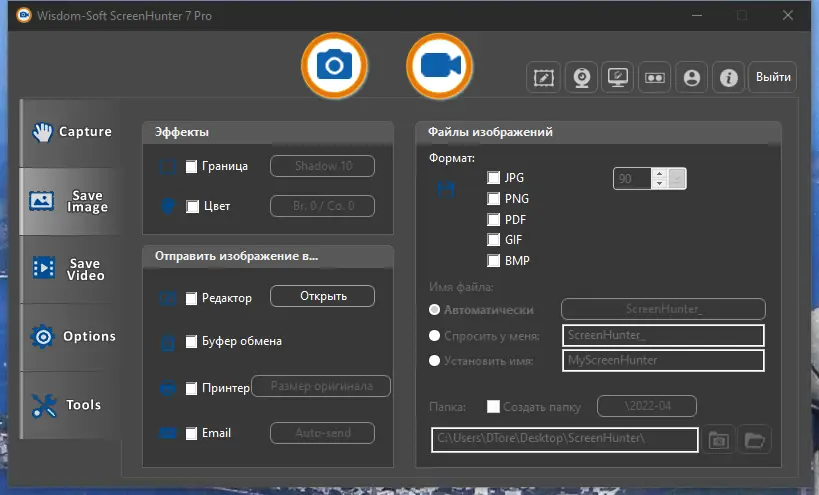Click the border effect icon beside Граница
Screen dimensions: 819x495
coord(168,167)
